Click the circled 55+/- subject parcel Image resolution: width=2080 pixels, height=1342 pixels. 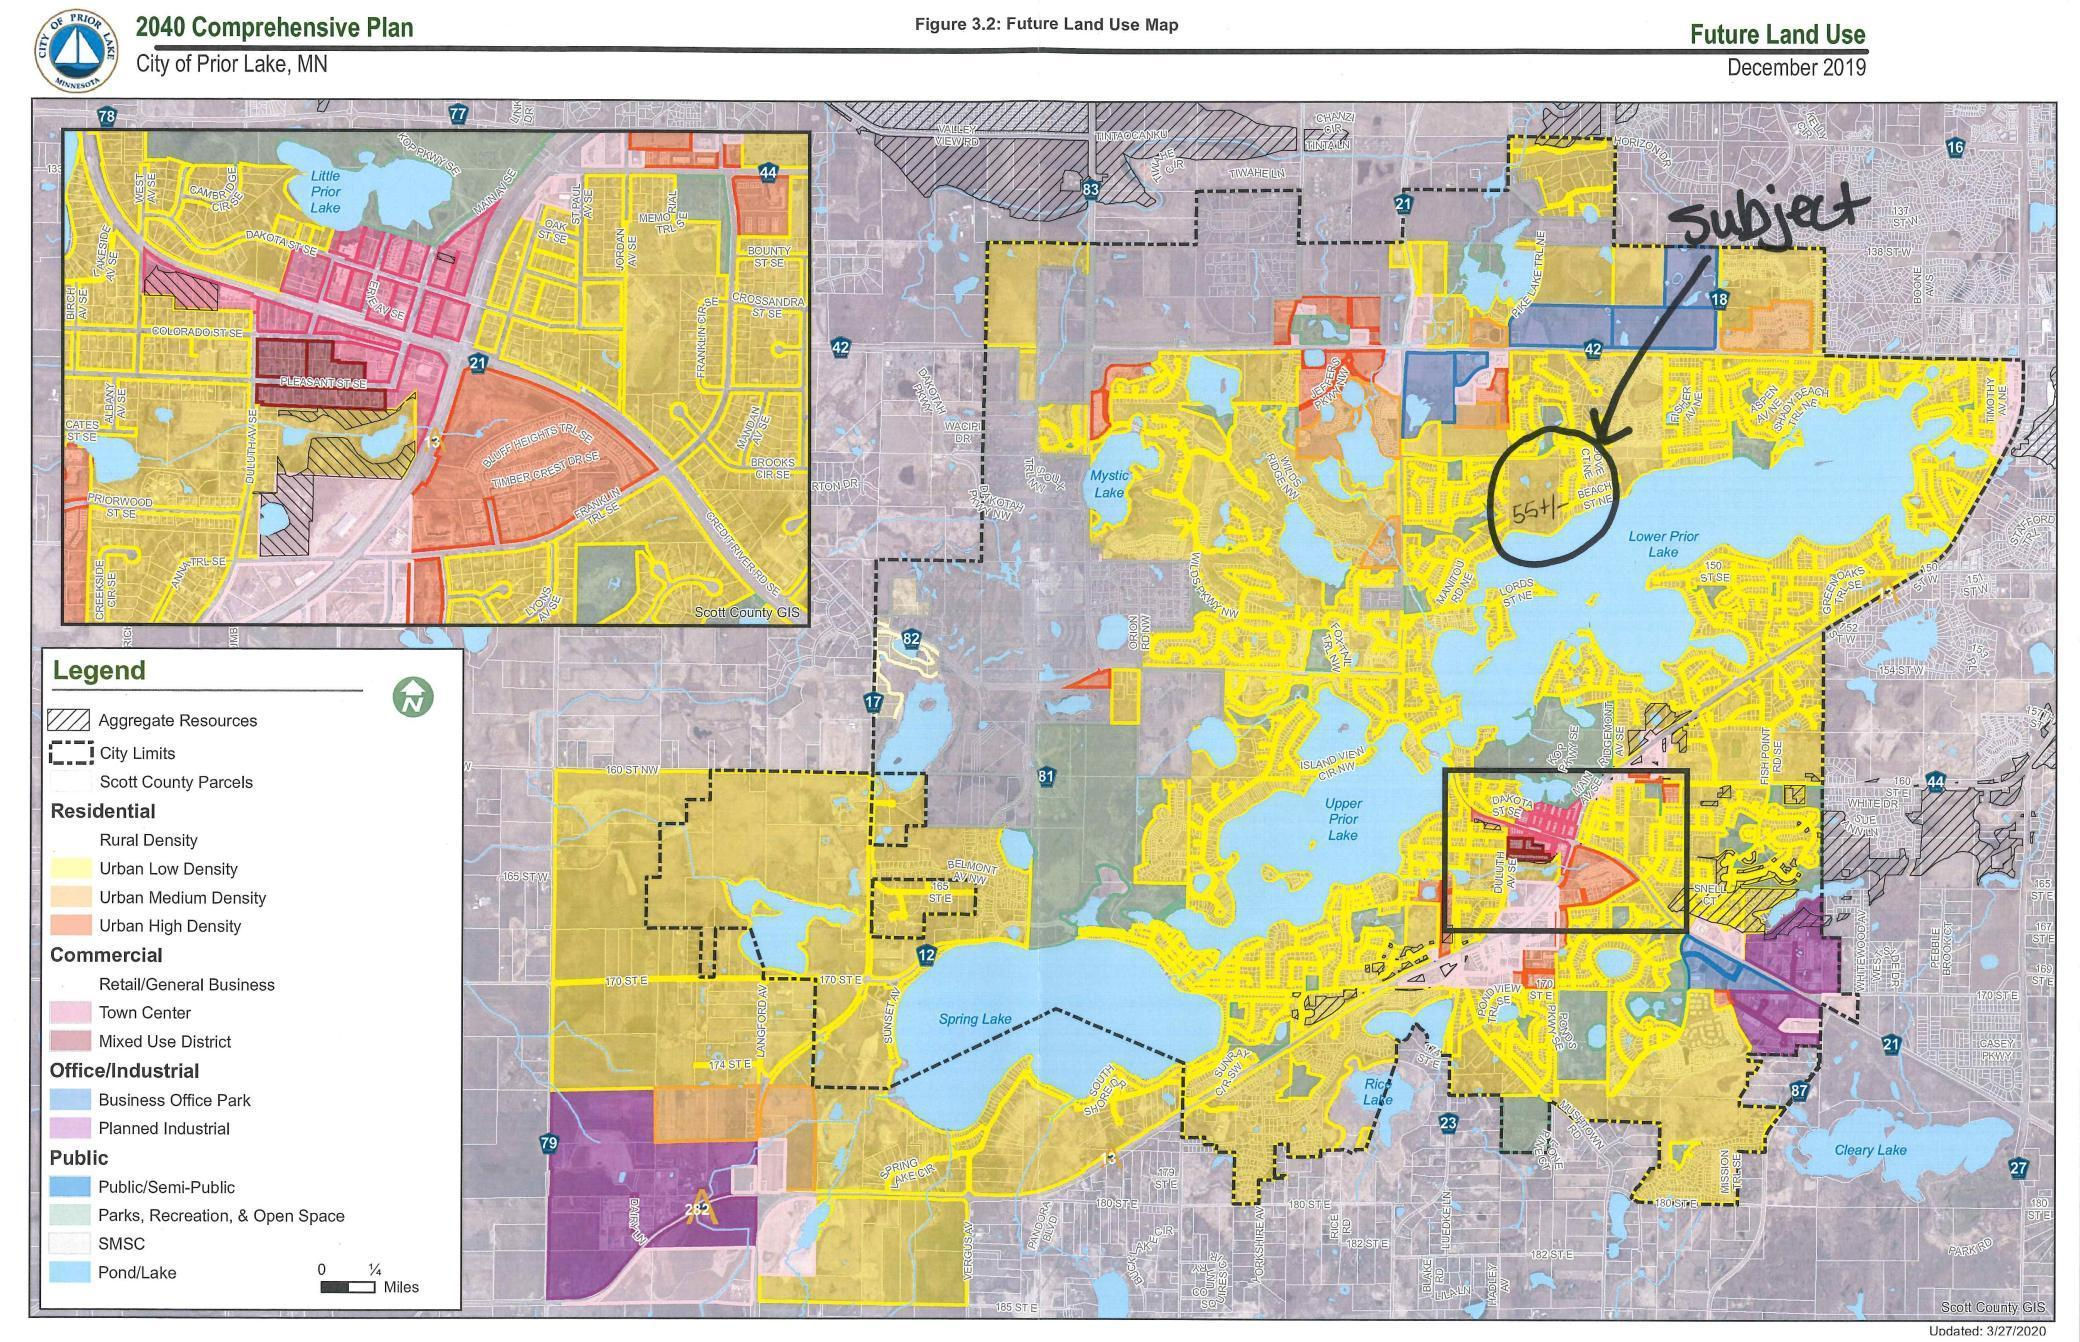tap(1553, 497)
